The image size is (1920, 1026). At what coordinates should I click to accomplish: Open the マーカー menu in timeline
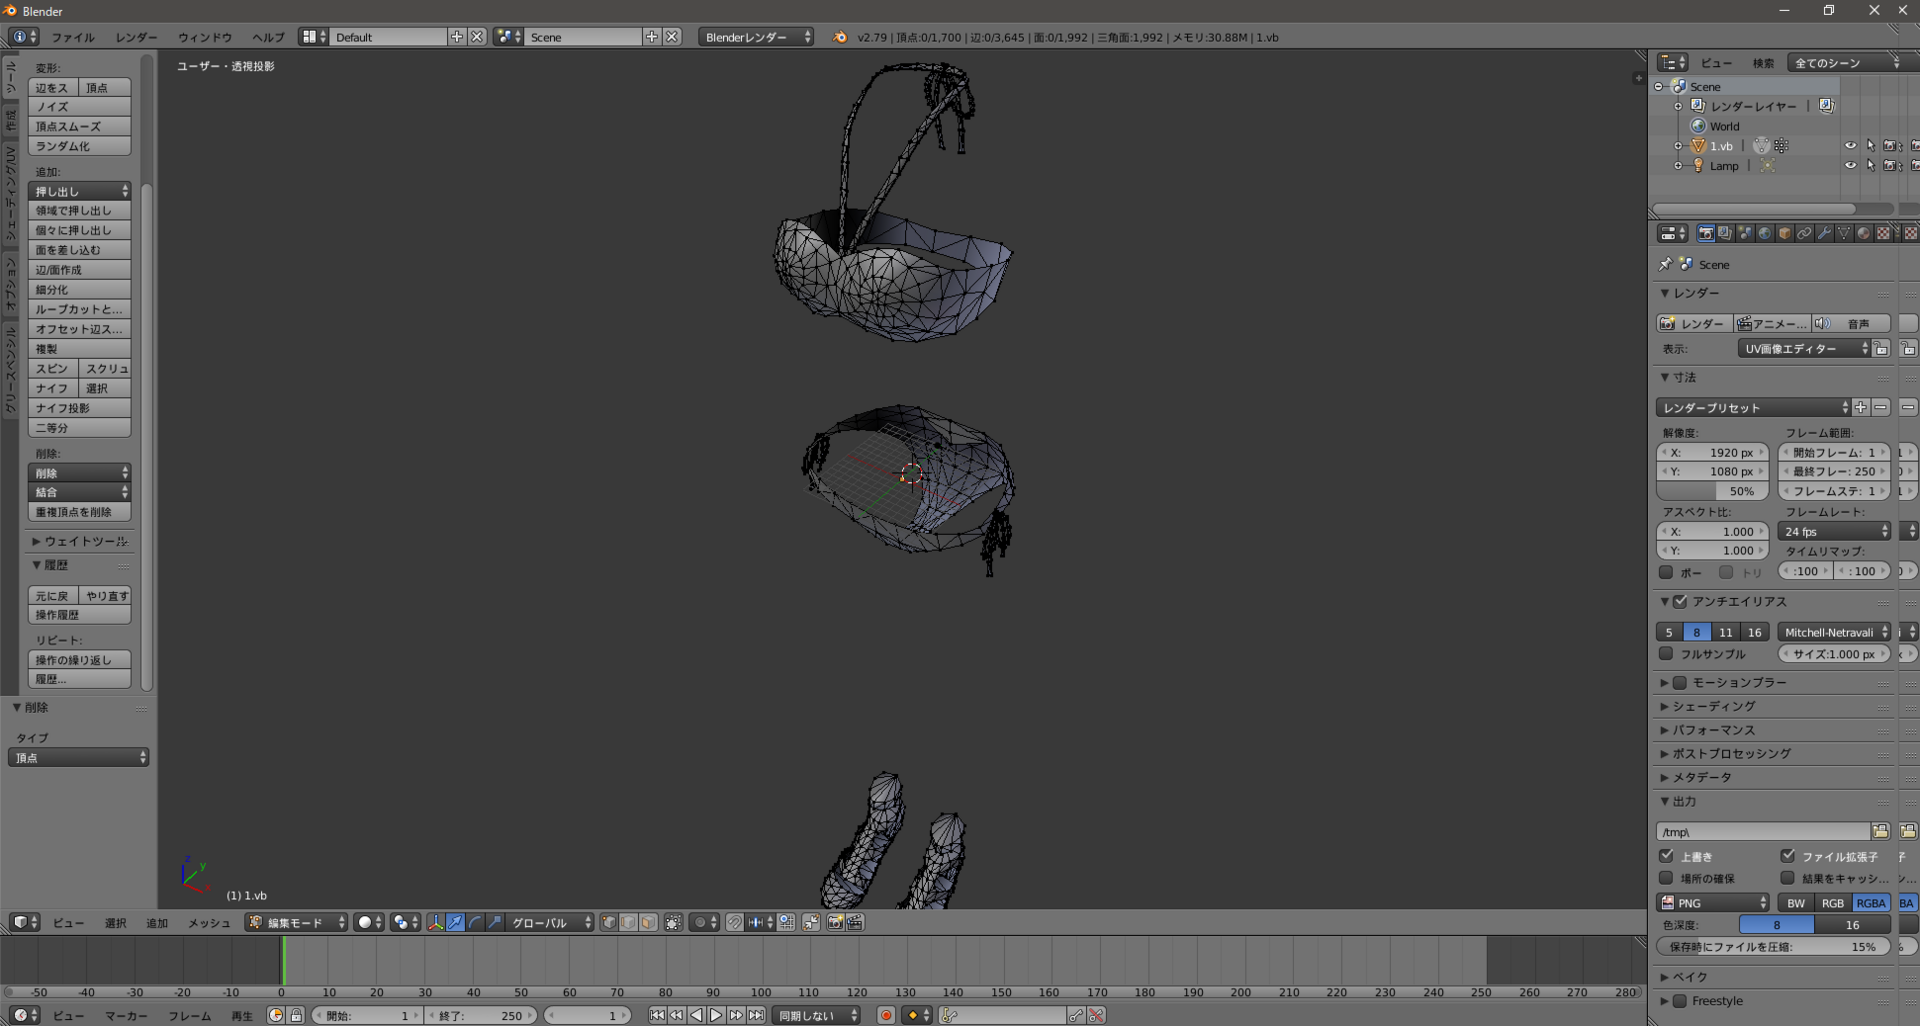coord(128,1015)
